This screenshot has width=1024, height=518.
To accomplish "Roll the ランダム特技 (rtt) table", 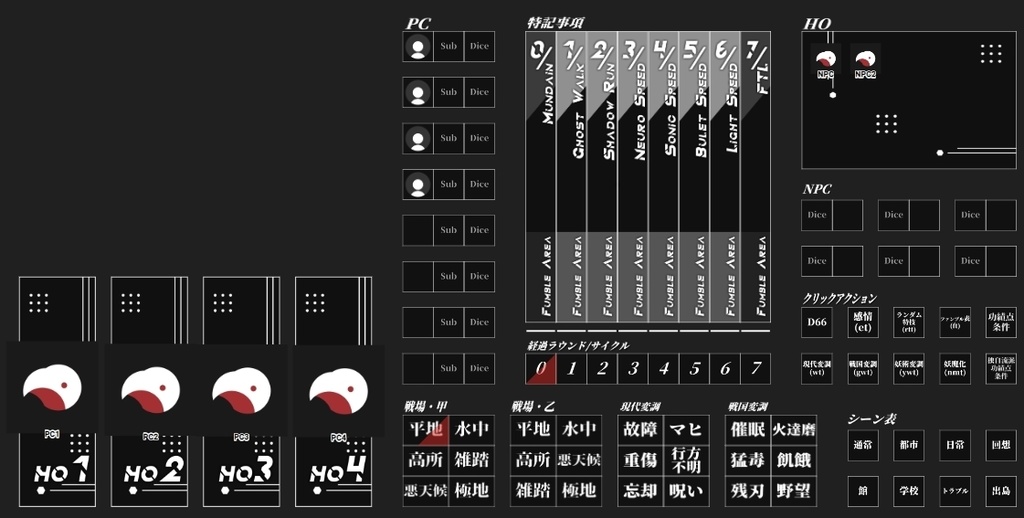I will point(909,323).
